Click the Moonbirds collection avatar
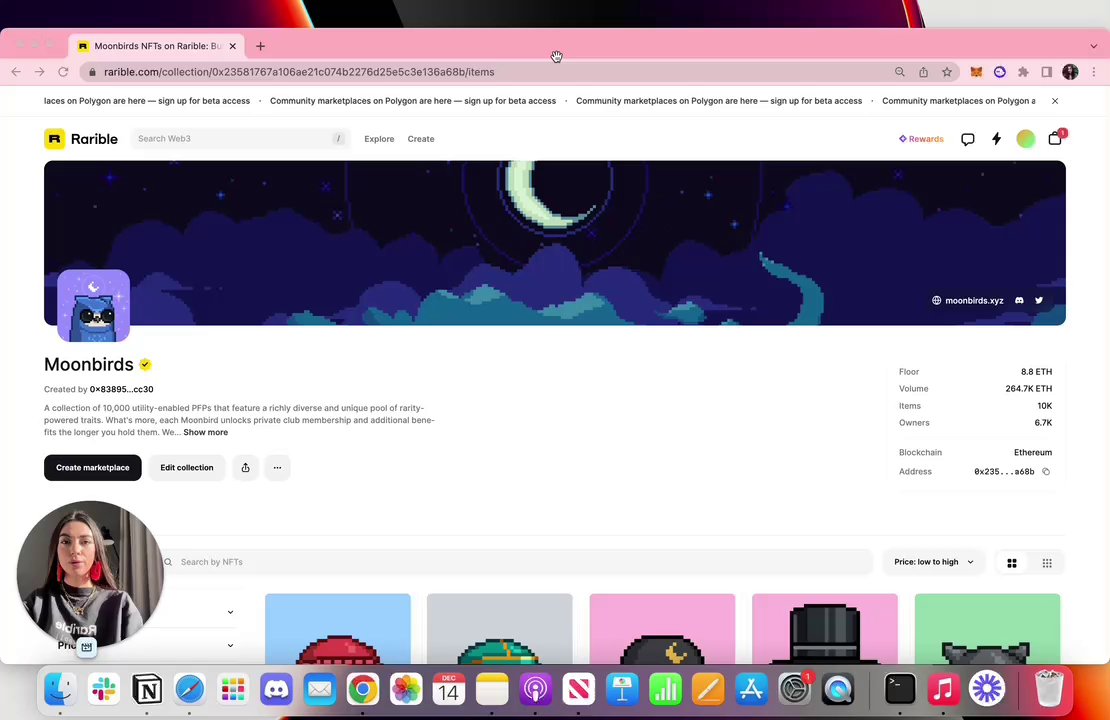Screen dimensions: 1110x720 click(x=93, y=305)
